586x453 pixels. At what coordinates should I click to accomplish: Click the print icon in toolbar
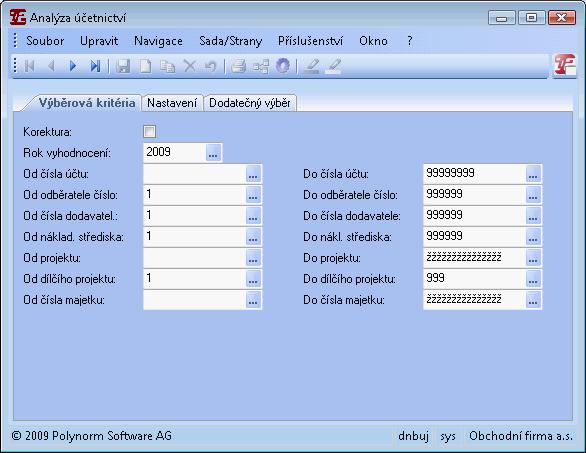pyautogui.click(x=238, y=66)
